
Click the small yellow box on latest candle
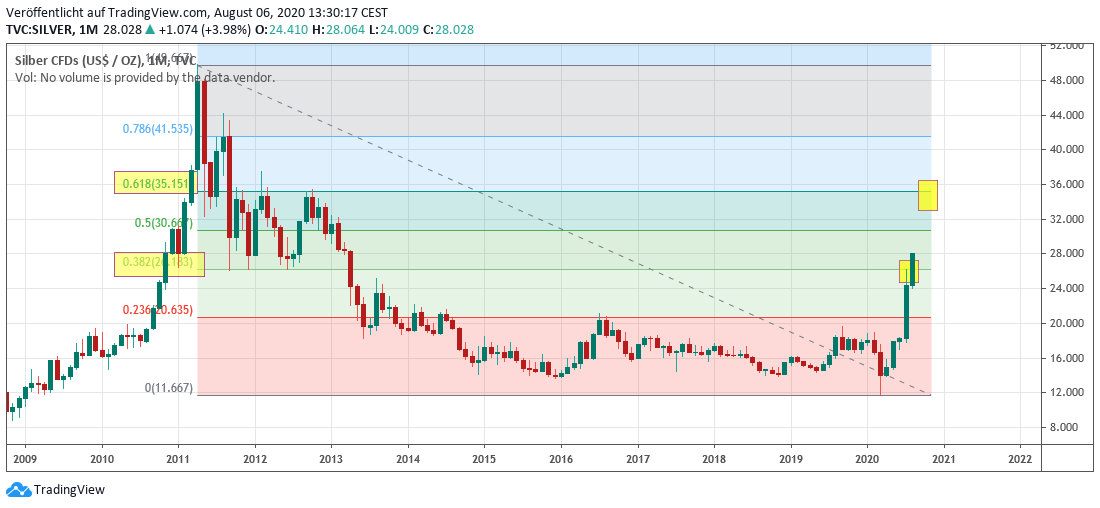pos(908,271)
